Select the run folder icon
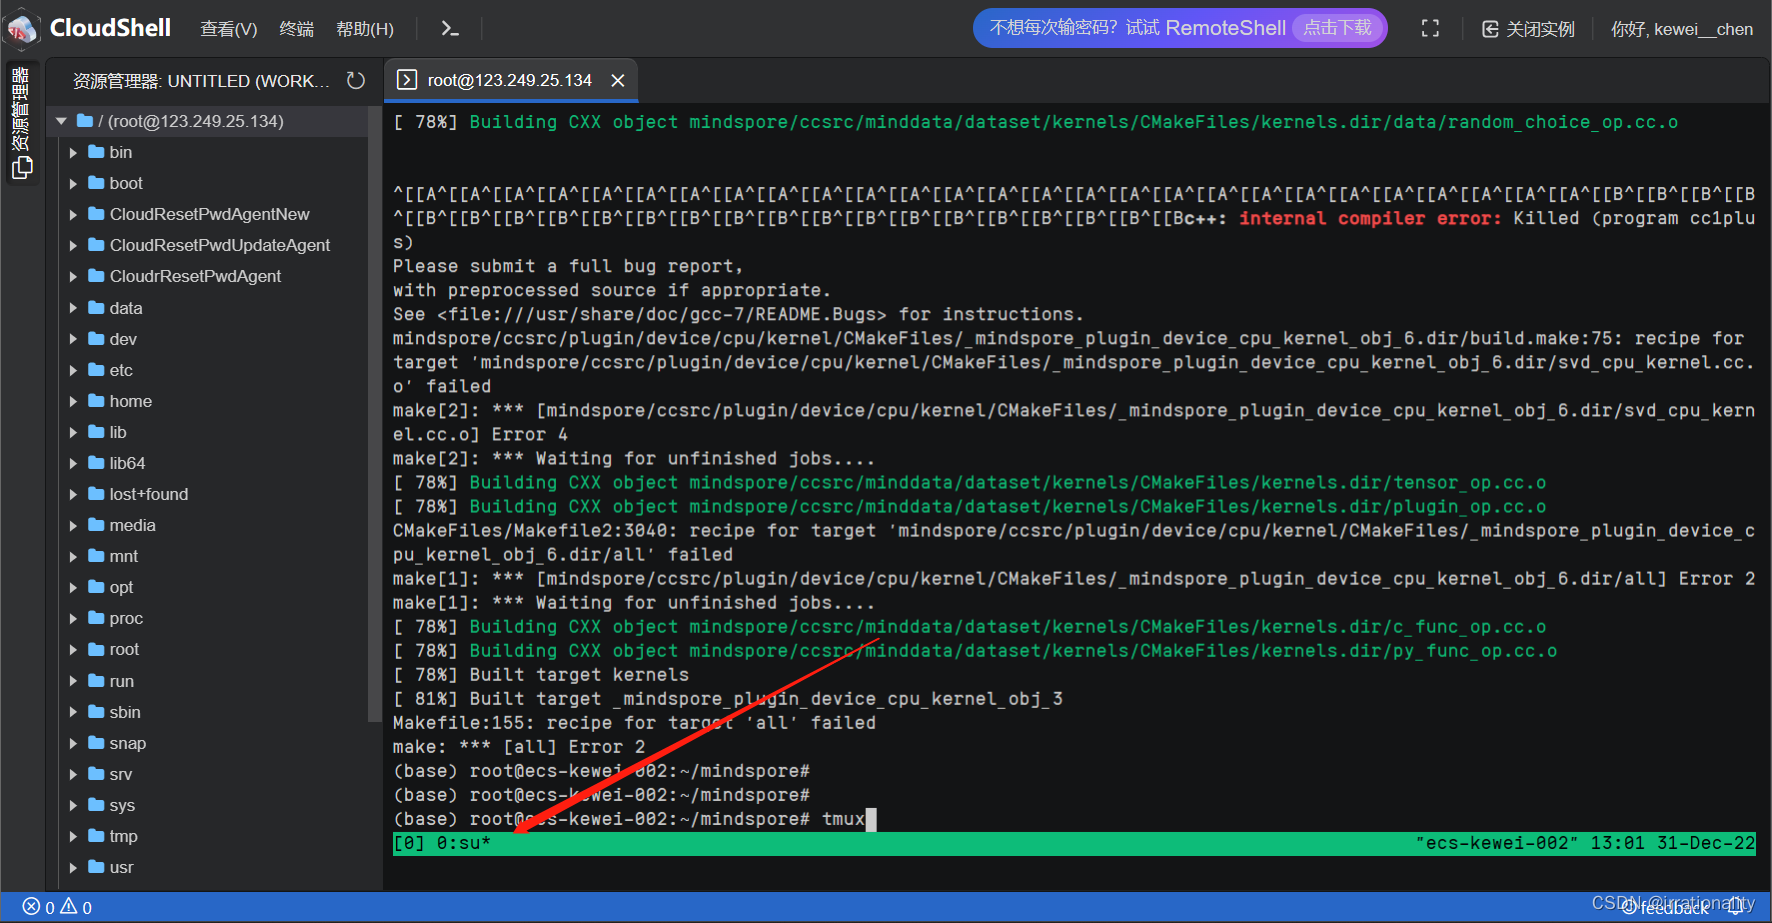Viewport: 1772px width, 923px height. 96,681
